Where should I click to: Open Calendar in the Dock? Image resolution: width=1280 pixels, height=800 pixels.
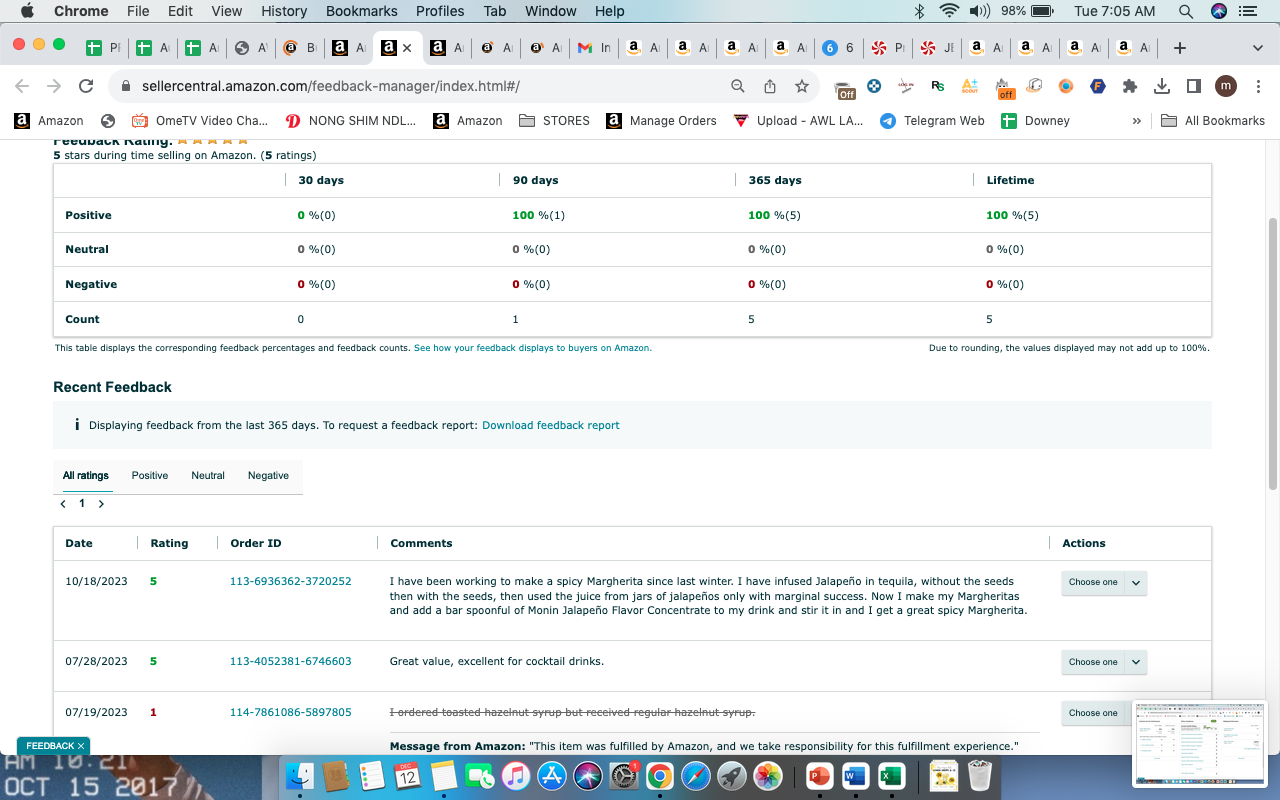[407, 776]
